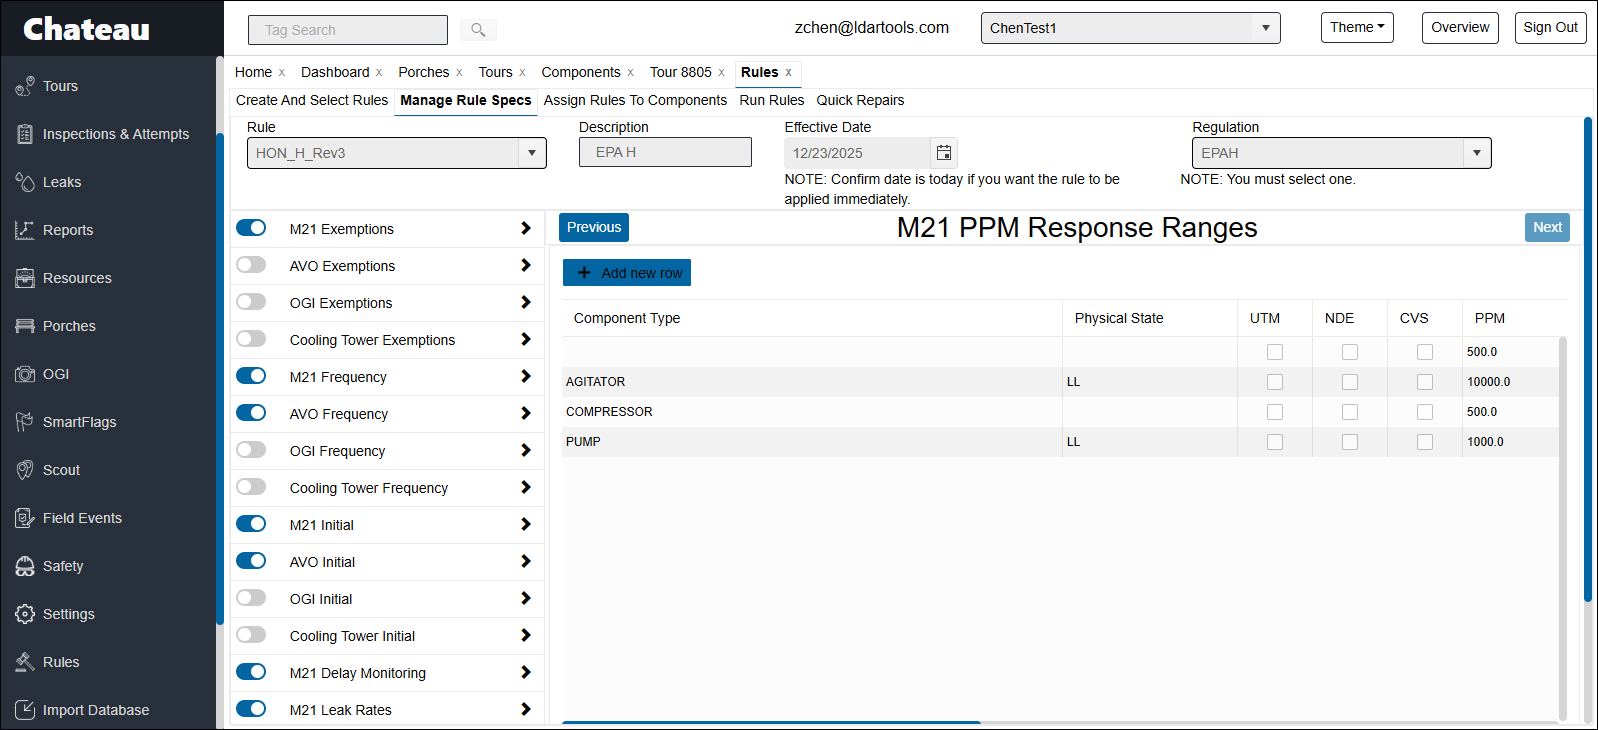
Task: Click the horizontal scrollbar under the table
Action: 770,721
